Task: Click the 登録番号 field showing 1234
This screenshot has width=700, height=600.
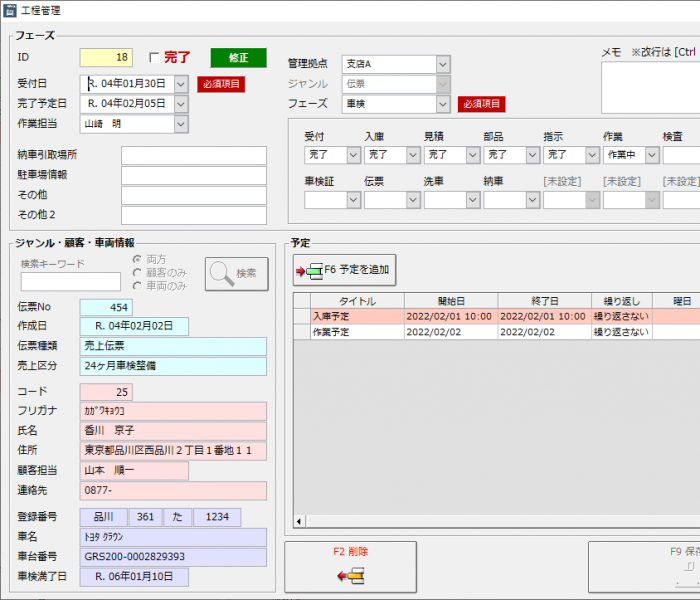Action: [217, 517]
